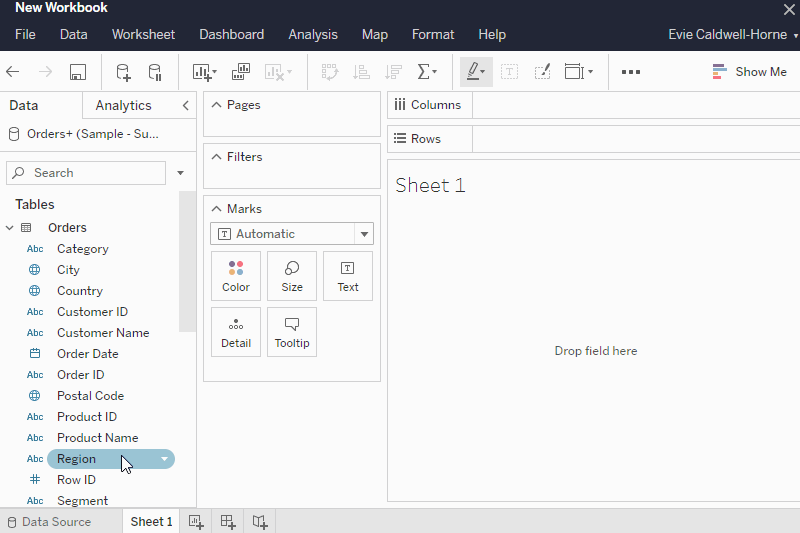Click the New Story tab icon
800x533 pixels.
coord(260,521)
